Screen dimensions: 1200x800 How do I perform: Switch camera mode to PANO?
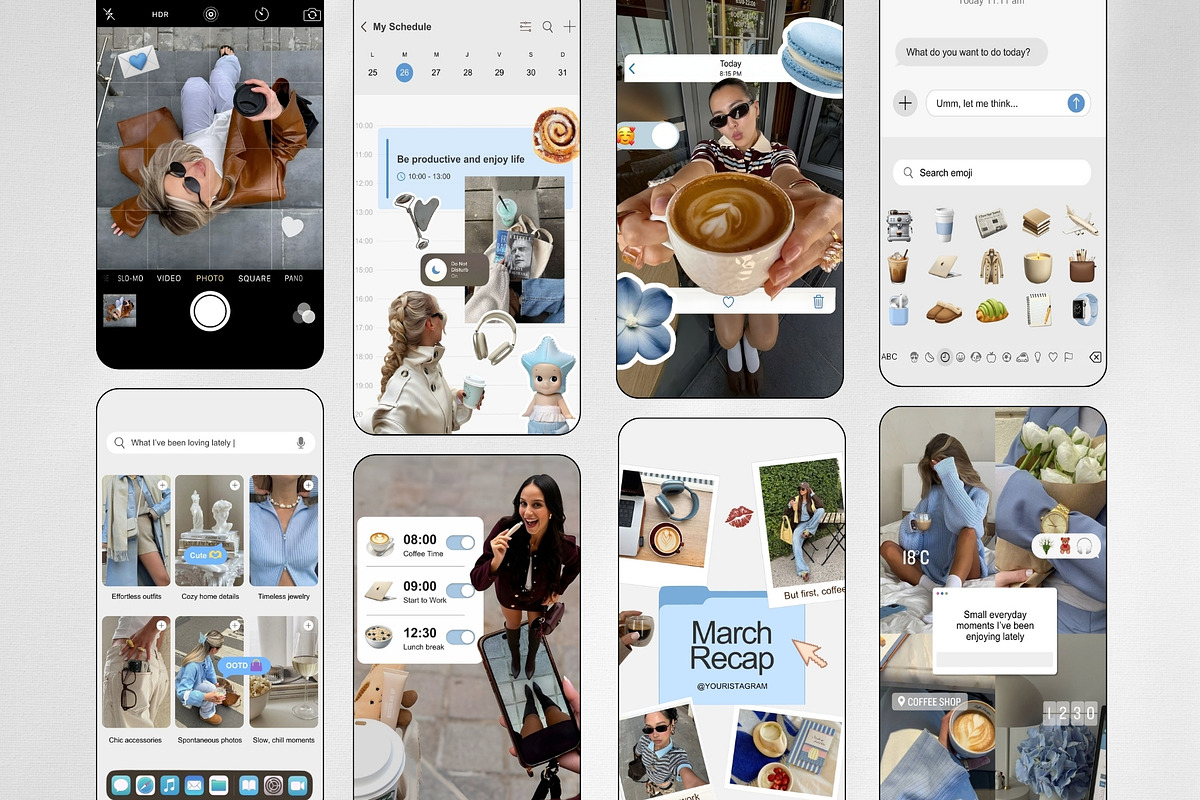(x=294, y=278)
